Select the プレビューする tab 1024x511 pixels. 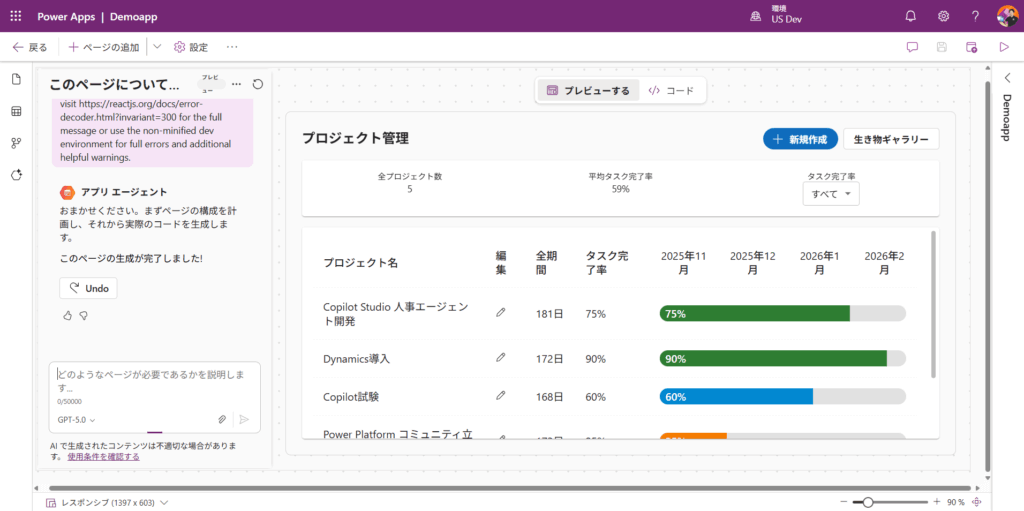pyautogui.click(x=588, y=90)
